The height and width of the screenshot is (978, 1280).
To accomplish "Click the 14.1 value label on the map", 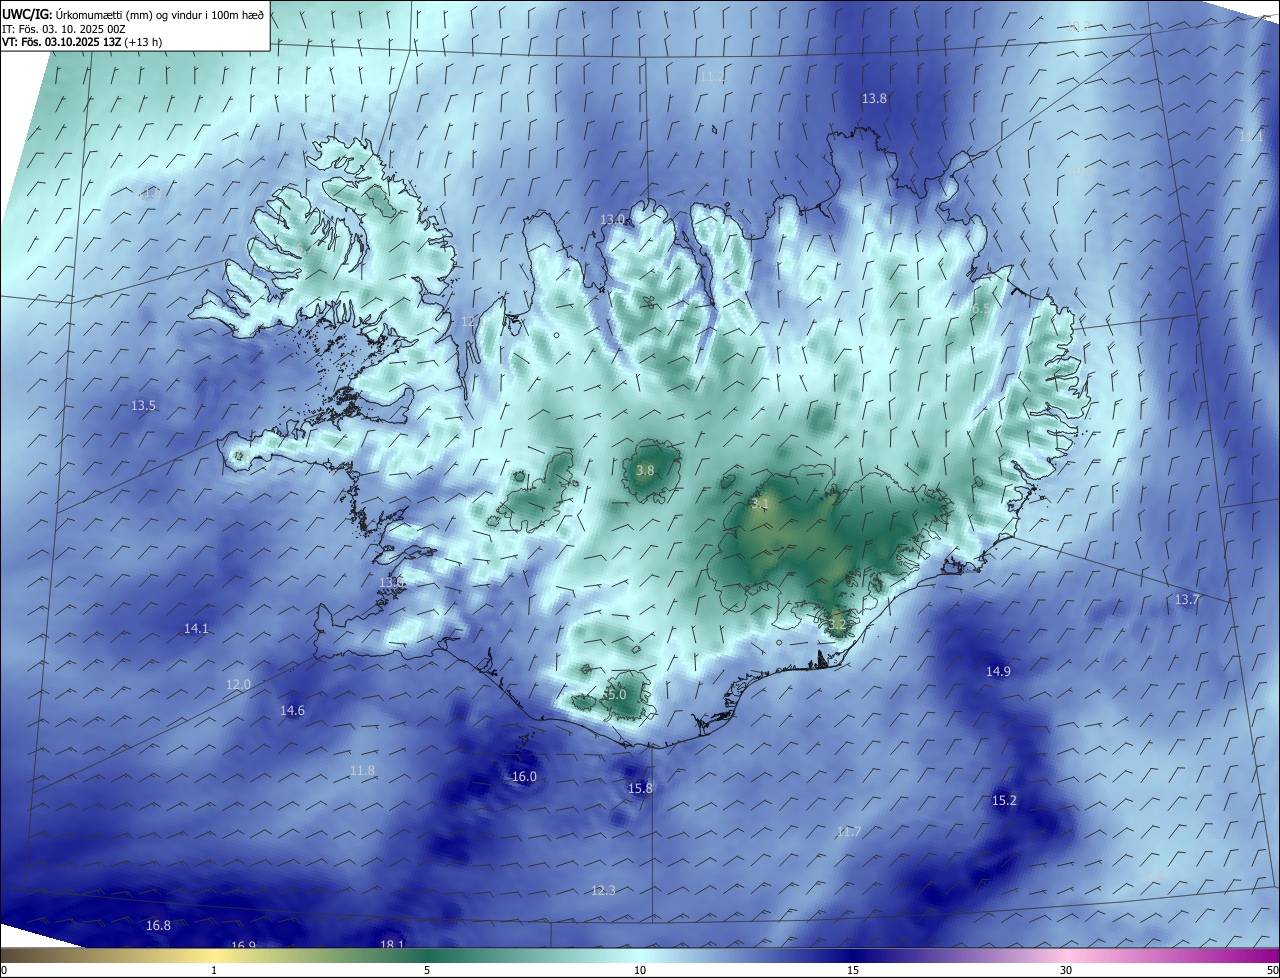I will (x=196, y=628).
